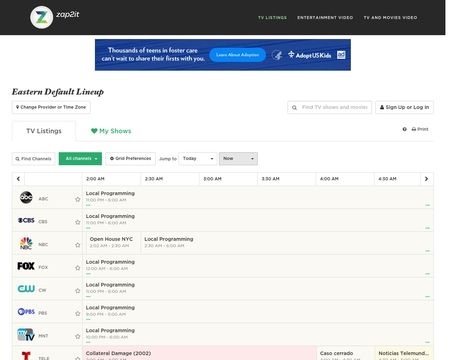Open the CBS channel logo
Image resolution: width=450 pixels, height=360 pixels.
26,220
